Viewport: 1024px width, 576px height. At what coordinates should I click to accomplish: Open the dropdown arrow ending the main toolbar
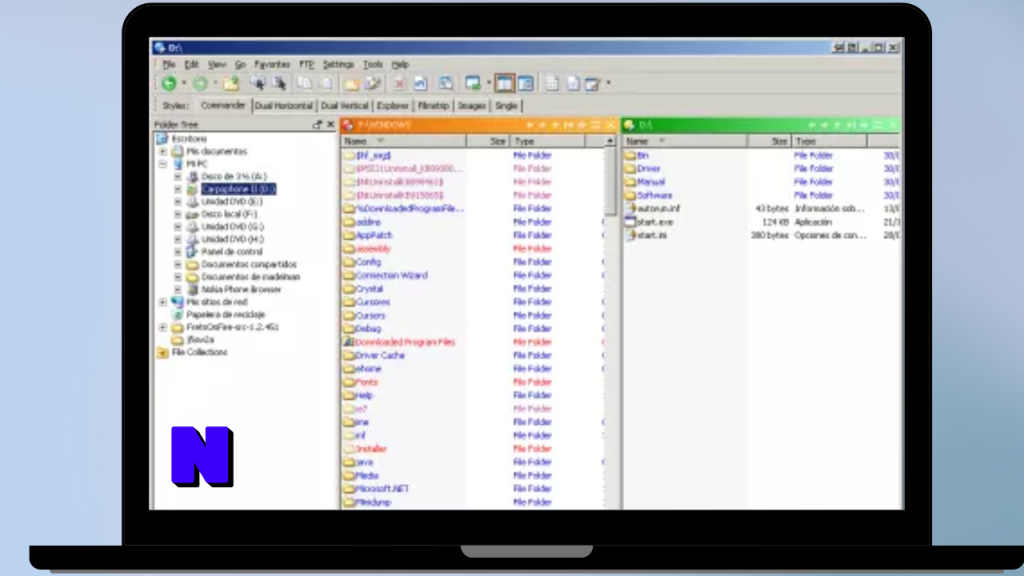609,84
